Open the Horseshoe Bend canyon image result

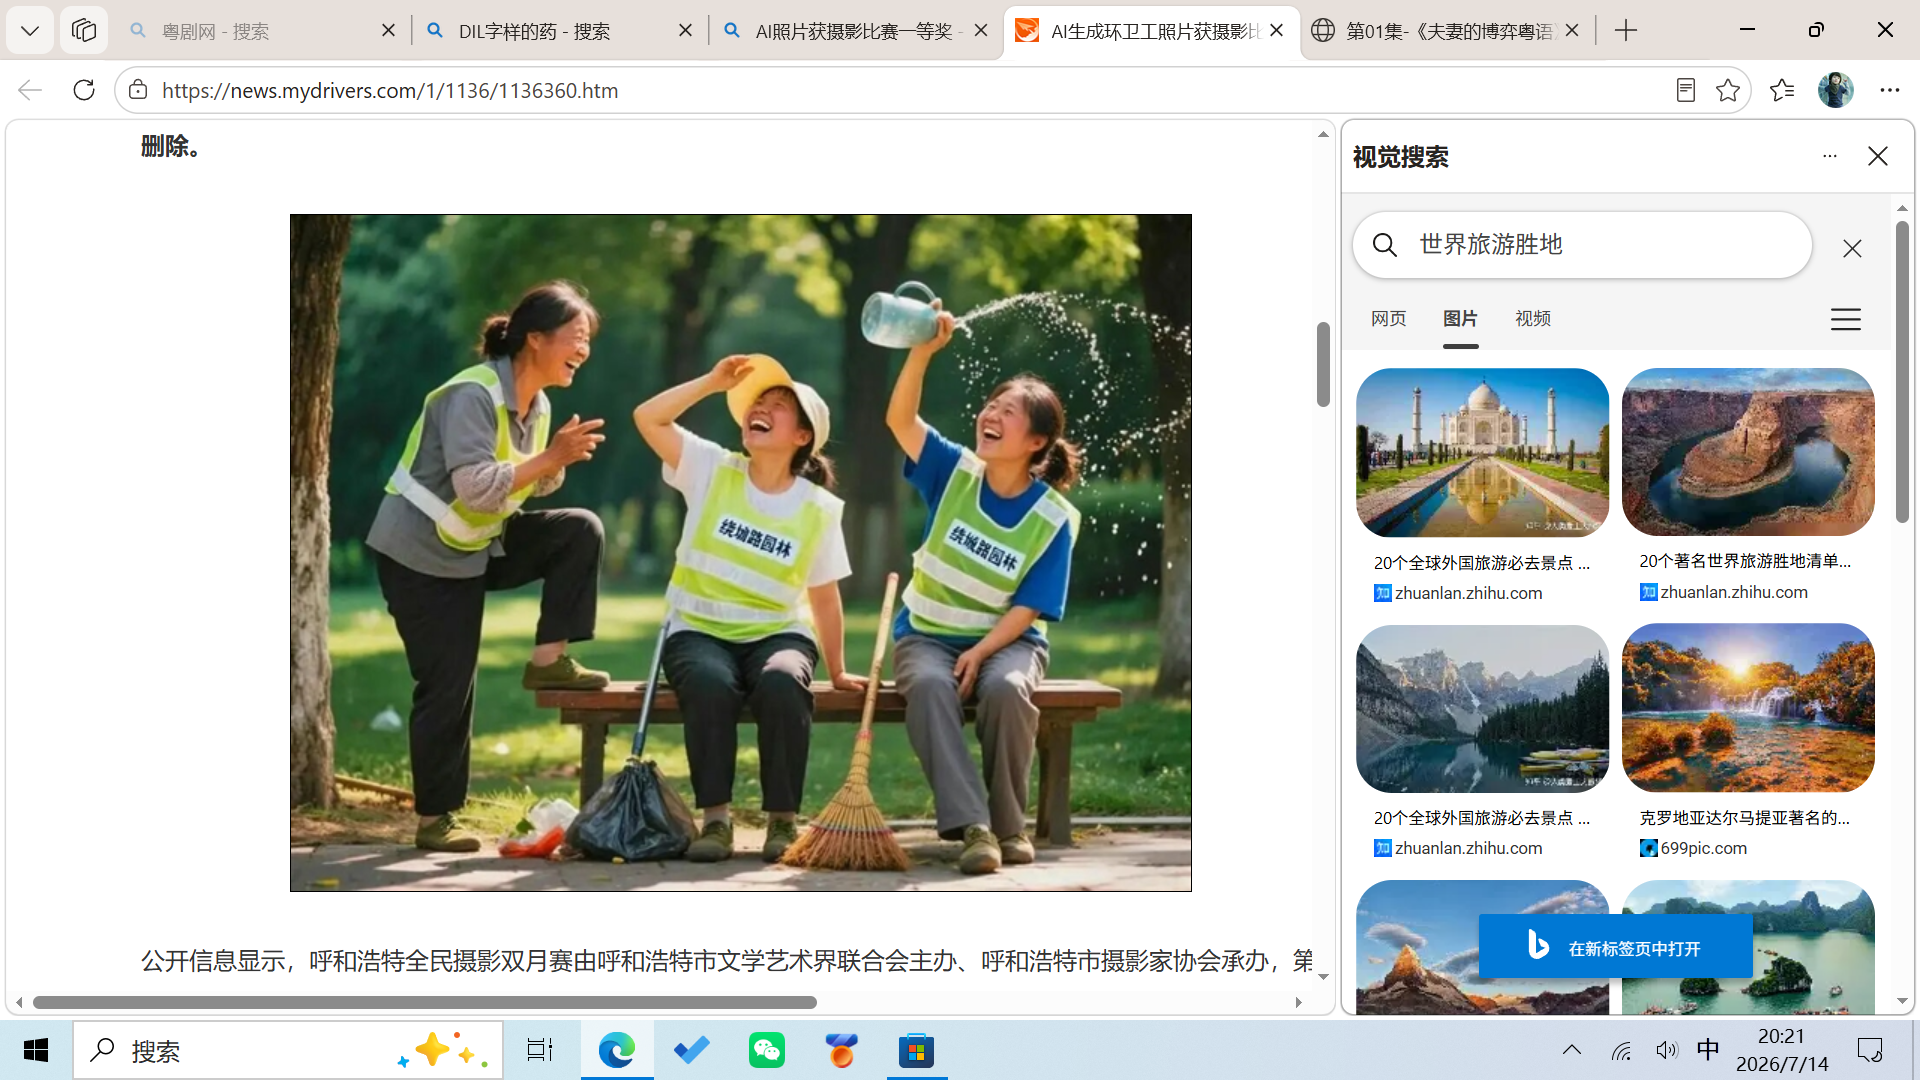pos(1748,452)
